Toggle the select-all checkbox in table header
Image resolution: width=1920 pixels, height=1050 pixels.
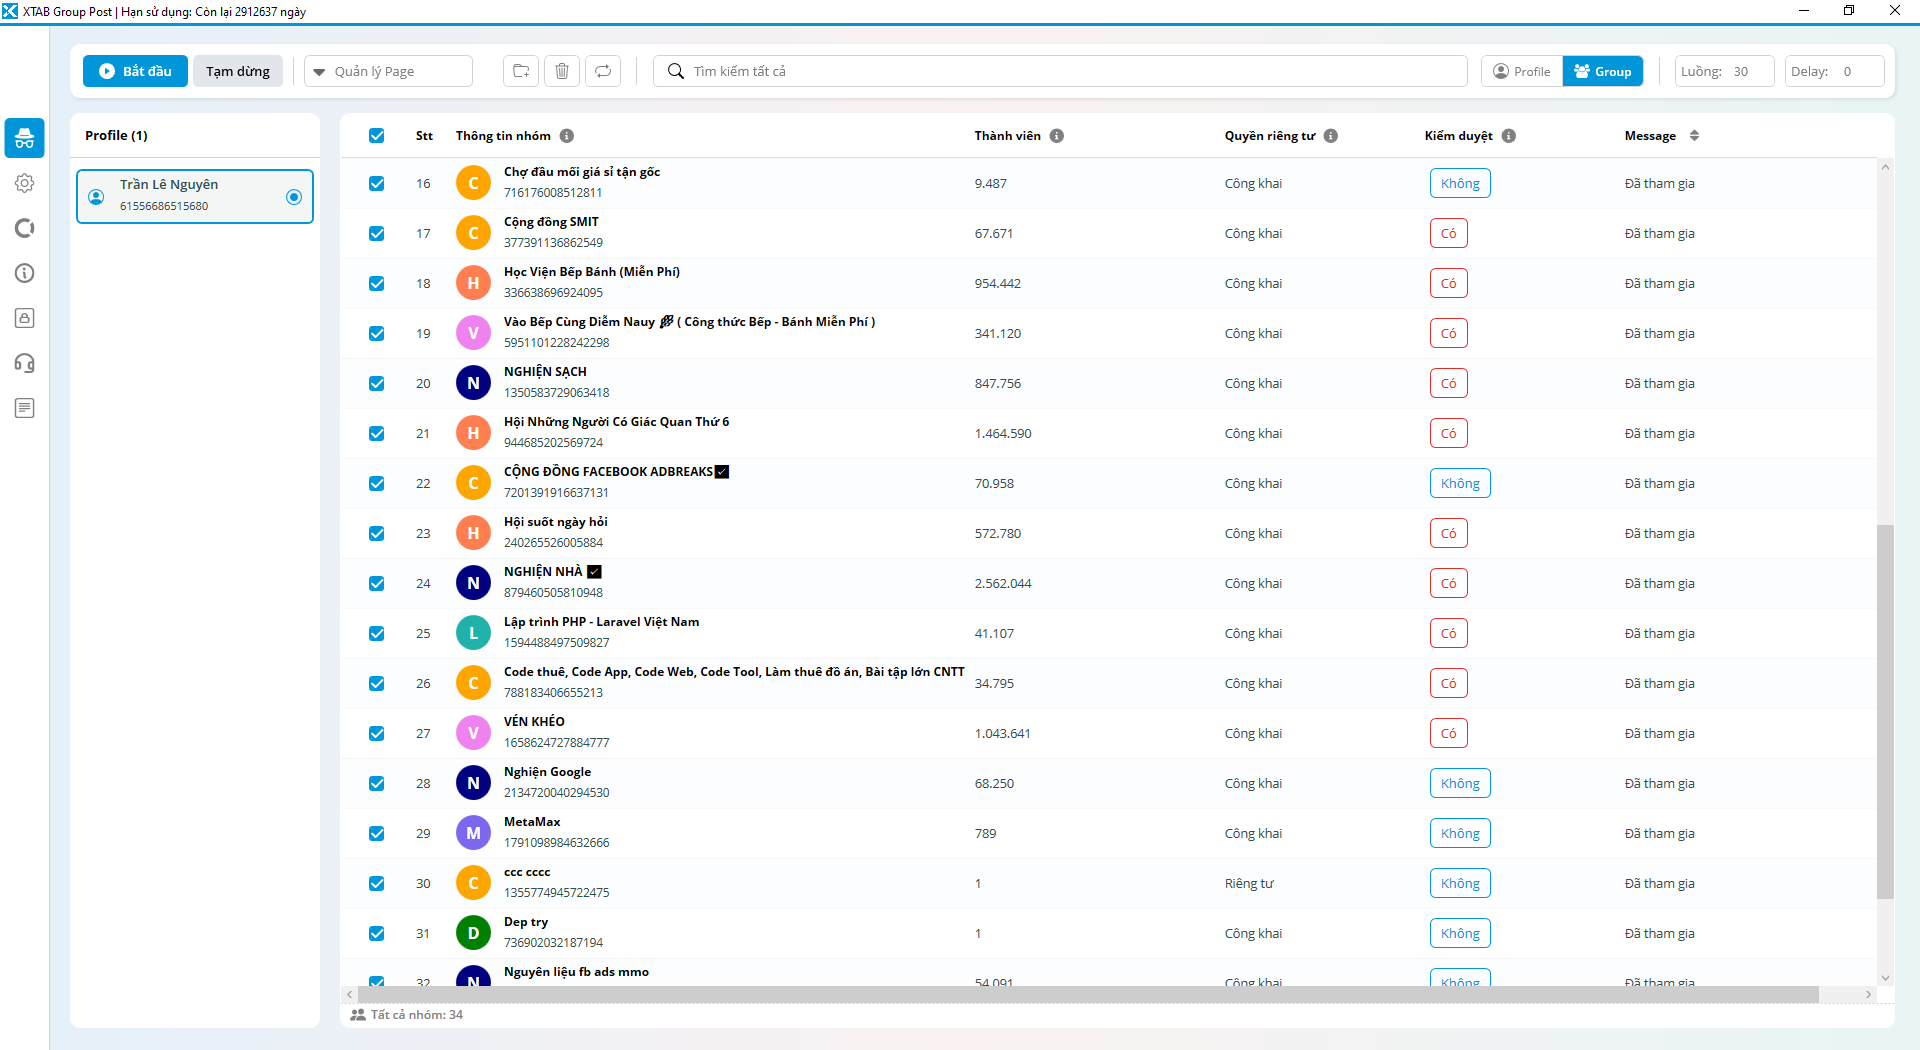point(377,136)
